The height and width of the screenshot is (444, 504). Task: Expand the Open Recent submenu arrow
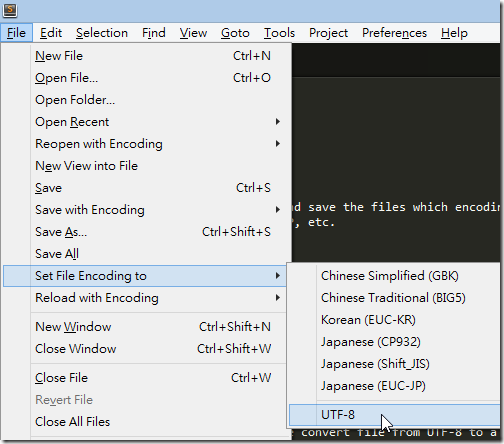pos(277,122)
